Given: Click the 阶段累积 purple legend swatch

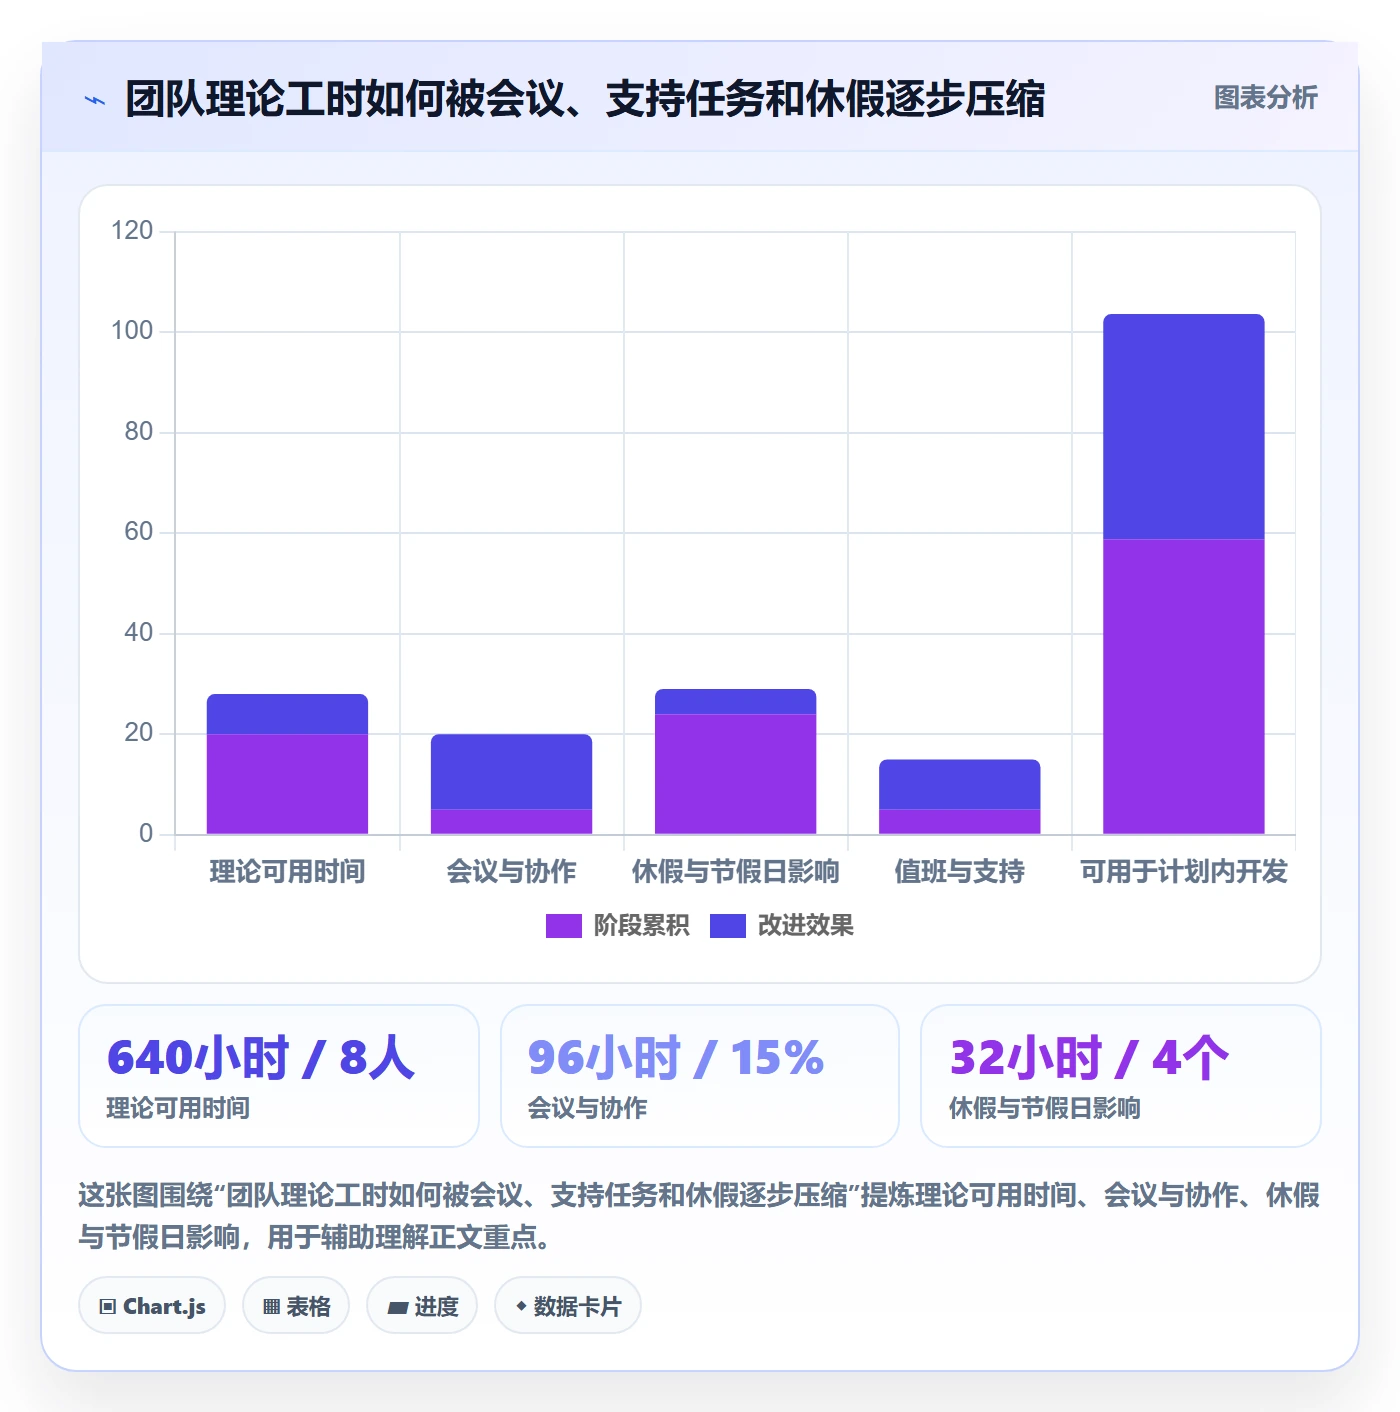Looking at the screenshot, I should click(x=563, y=925).
